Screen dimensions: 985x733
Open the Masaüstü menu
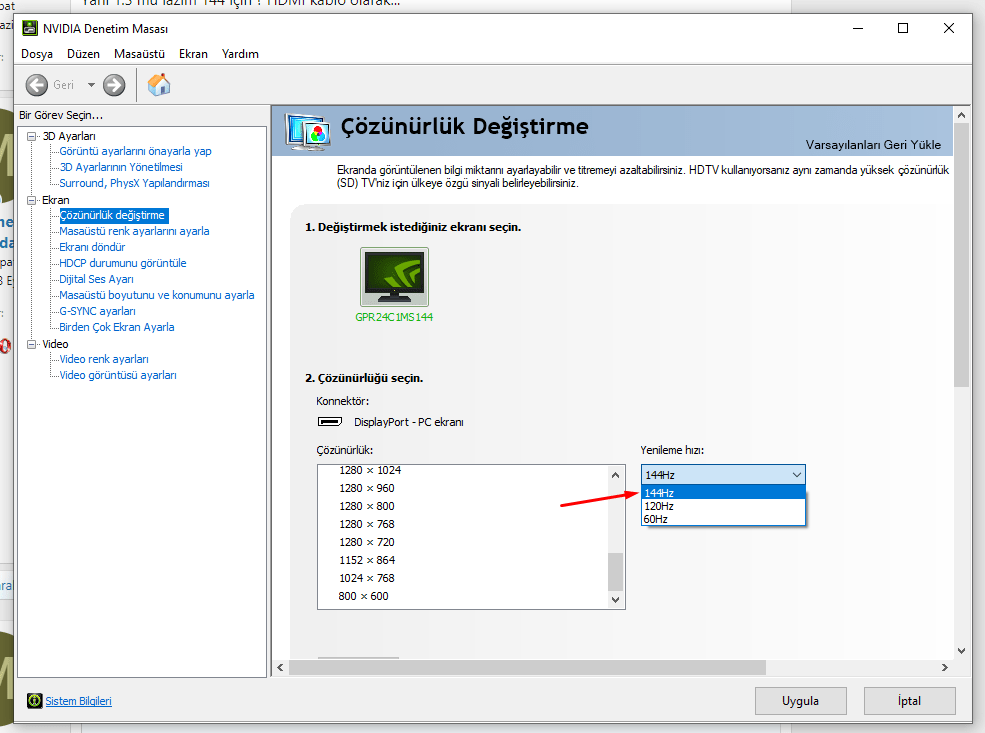(139, 54)
